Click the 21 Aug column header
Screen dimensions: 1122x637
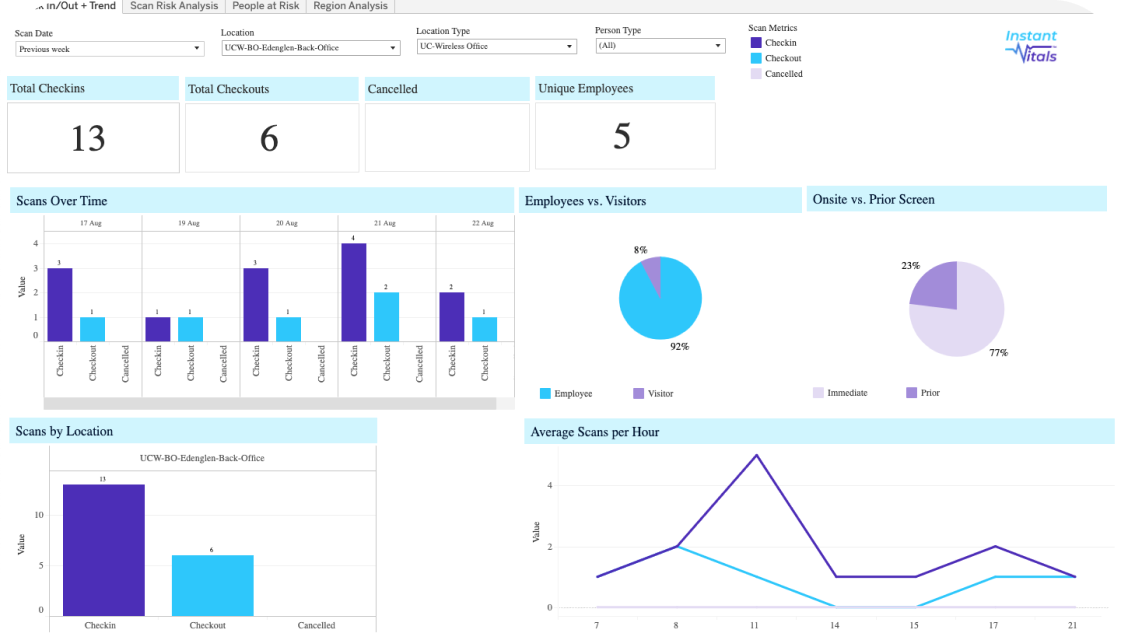[385, 223]
